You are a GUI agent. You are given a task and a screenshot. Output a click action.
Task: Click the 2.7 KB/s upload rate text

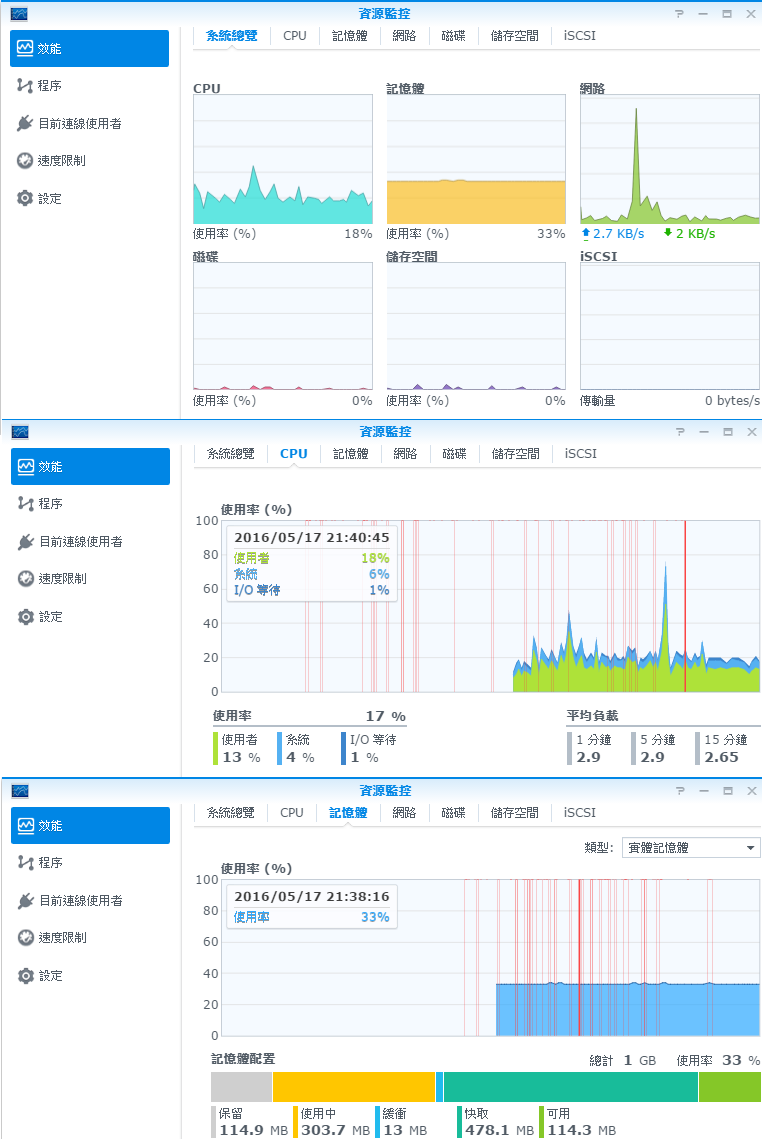point(618,234)
